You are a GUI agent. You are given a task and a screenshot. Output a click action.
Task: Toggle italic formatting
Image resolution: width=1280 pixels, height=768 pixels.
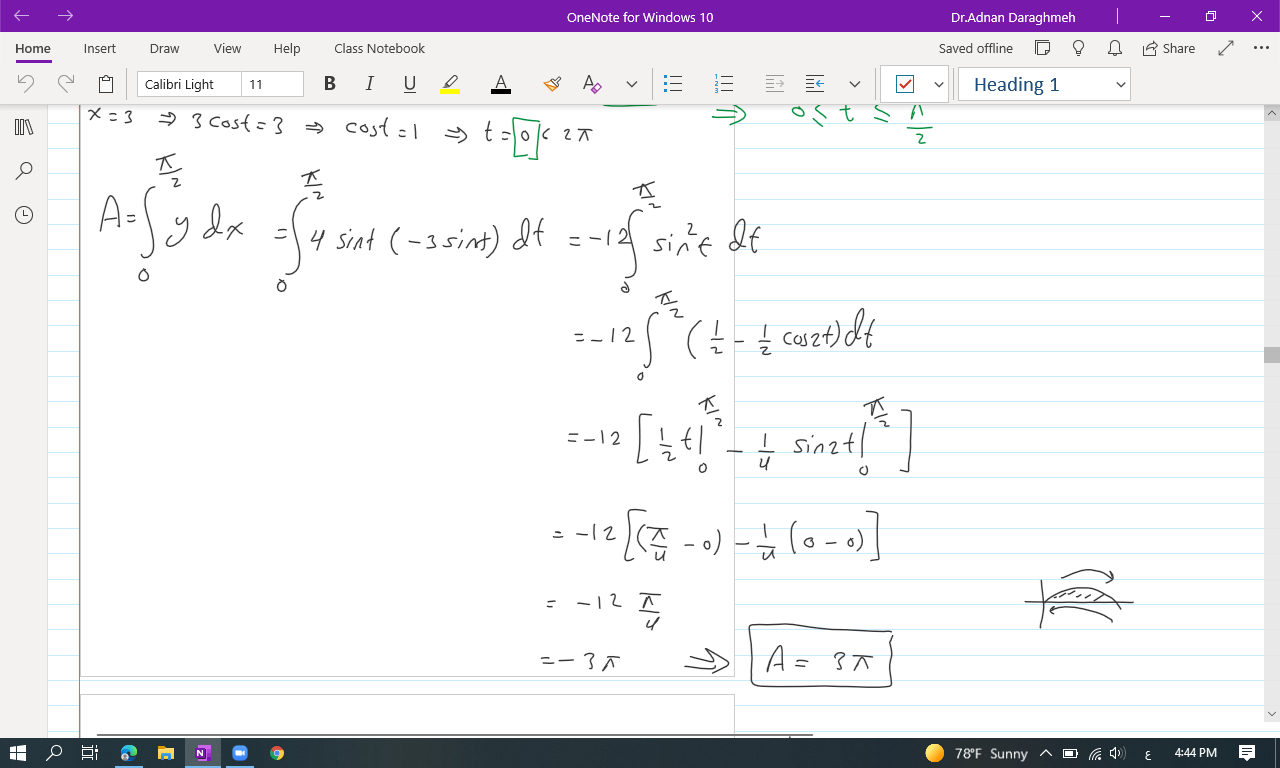click(x=370, y=84)
